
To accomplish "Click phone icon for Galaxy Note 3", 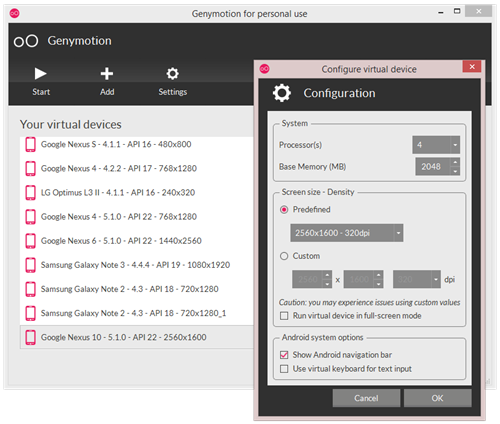I will tap(30, 265).
